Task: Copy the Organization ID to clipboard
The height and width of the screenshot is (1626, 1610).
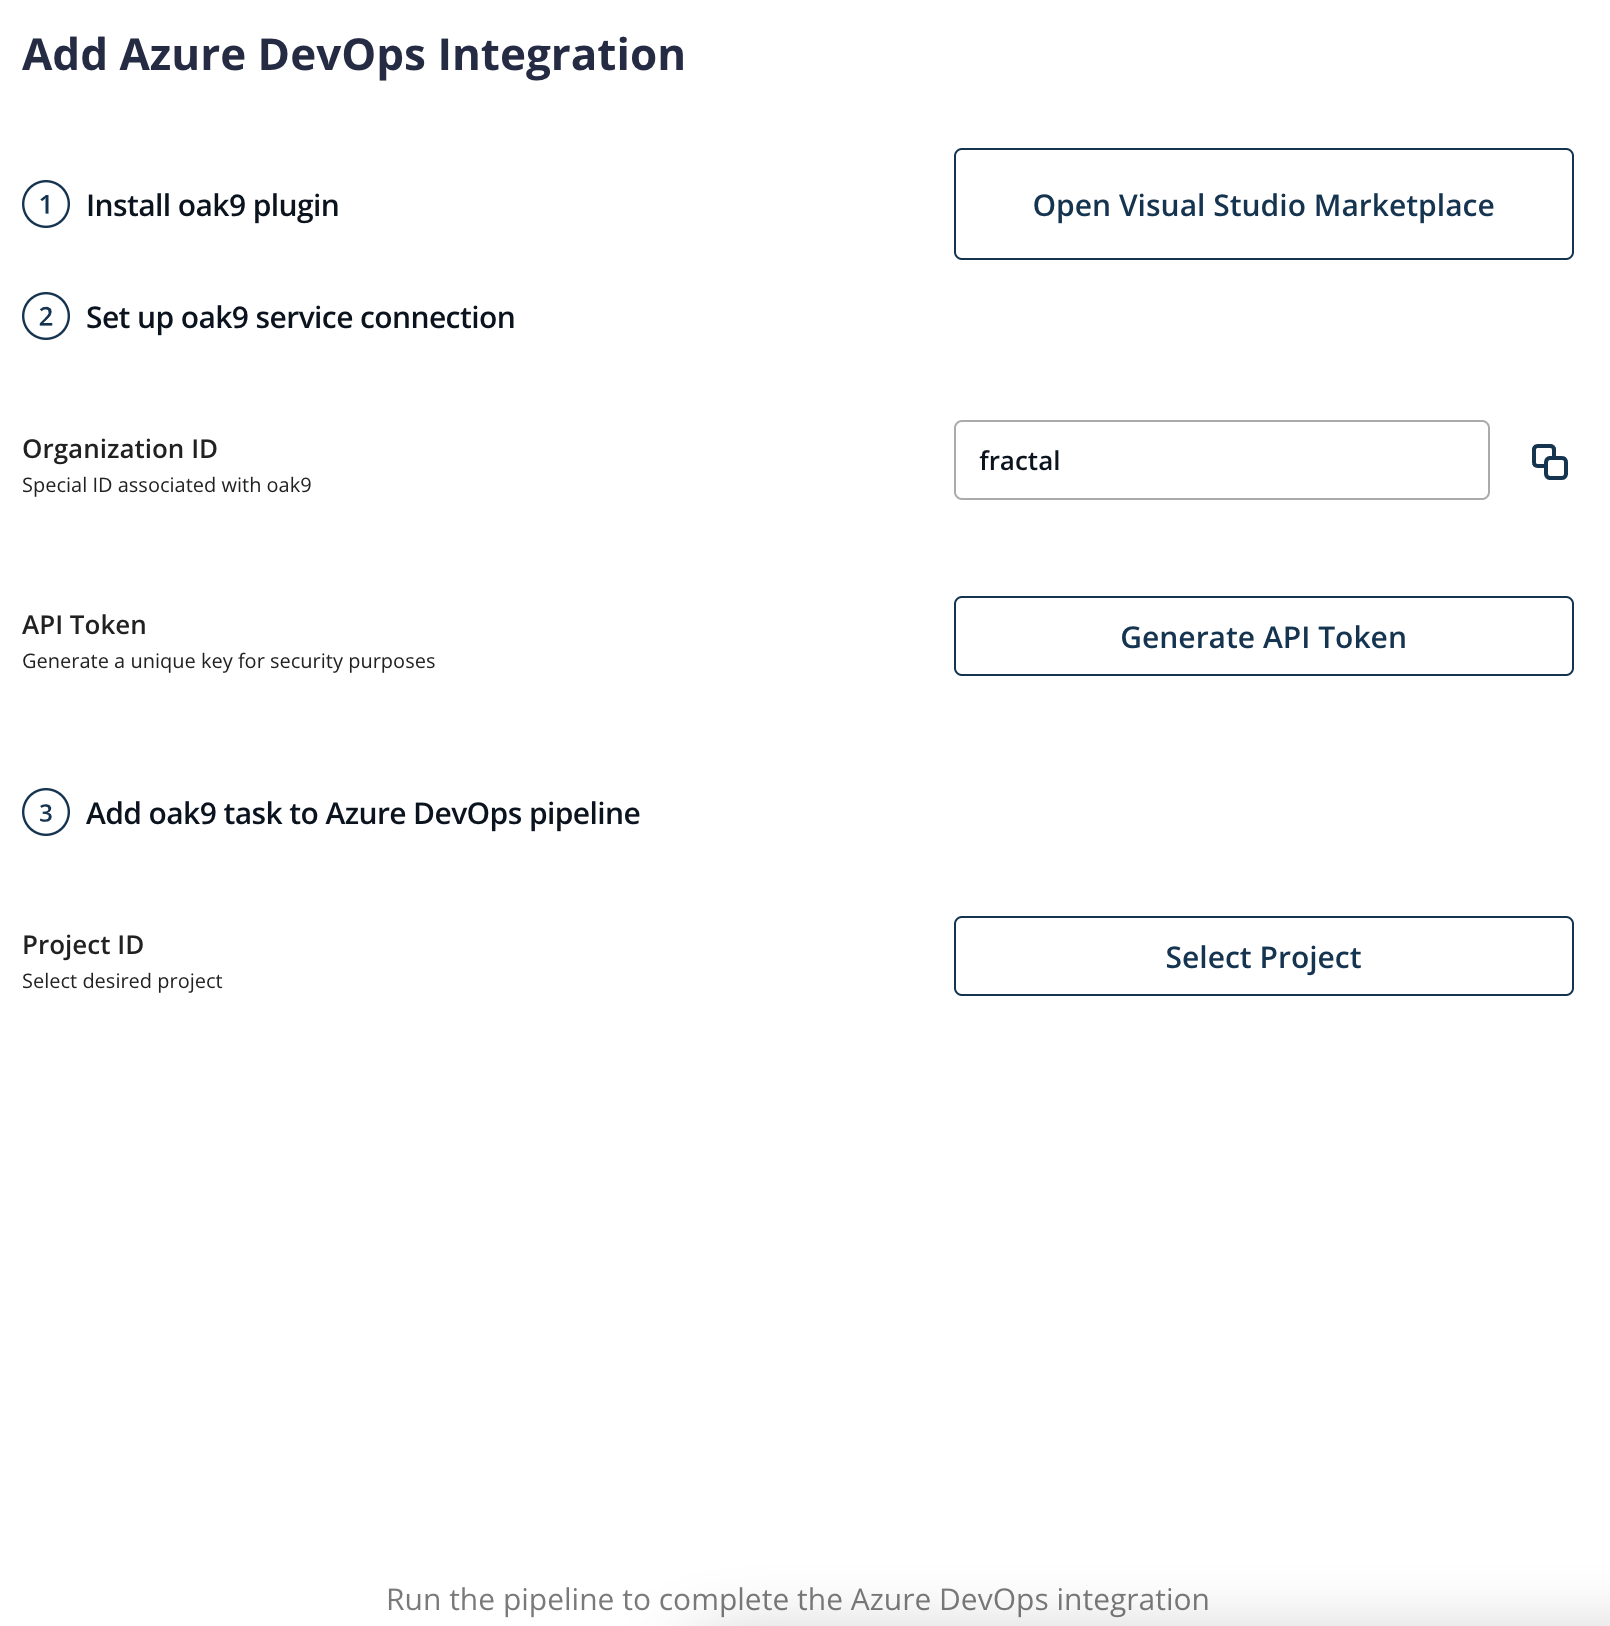Action: (x=1549, y=461)
